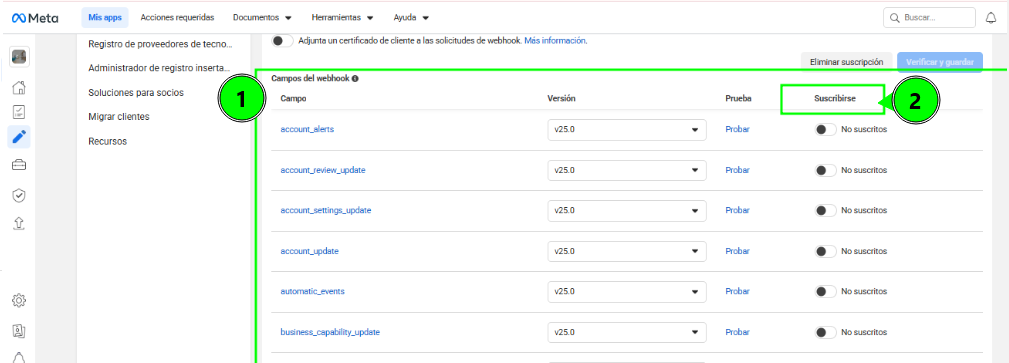Open version dropdown for account_review_update
This screenshot has height=363, width=1009.
[627, 171]
